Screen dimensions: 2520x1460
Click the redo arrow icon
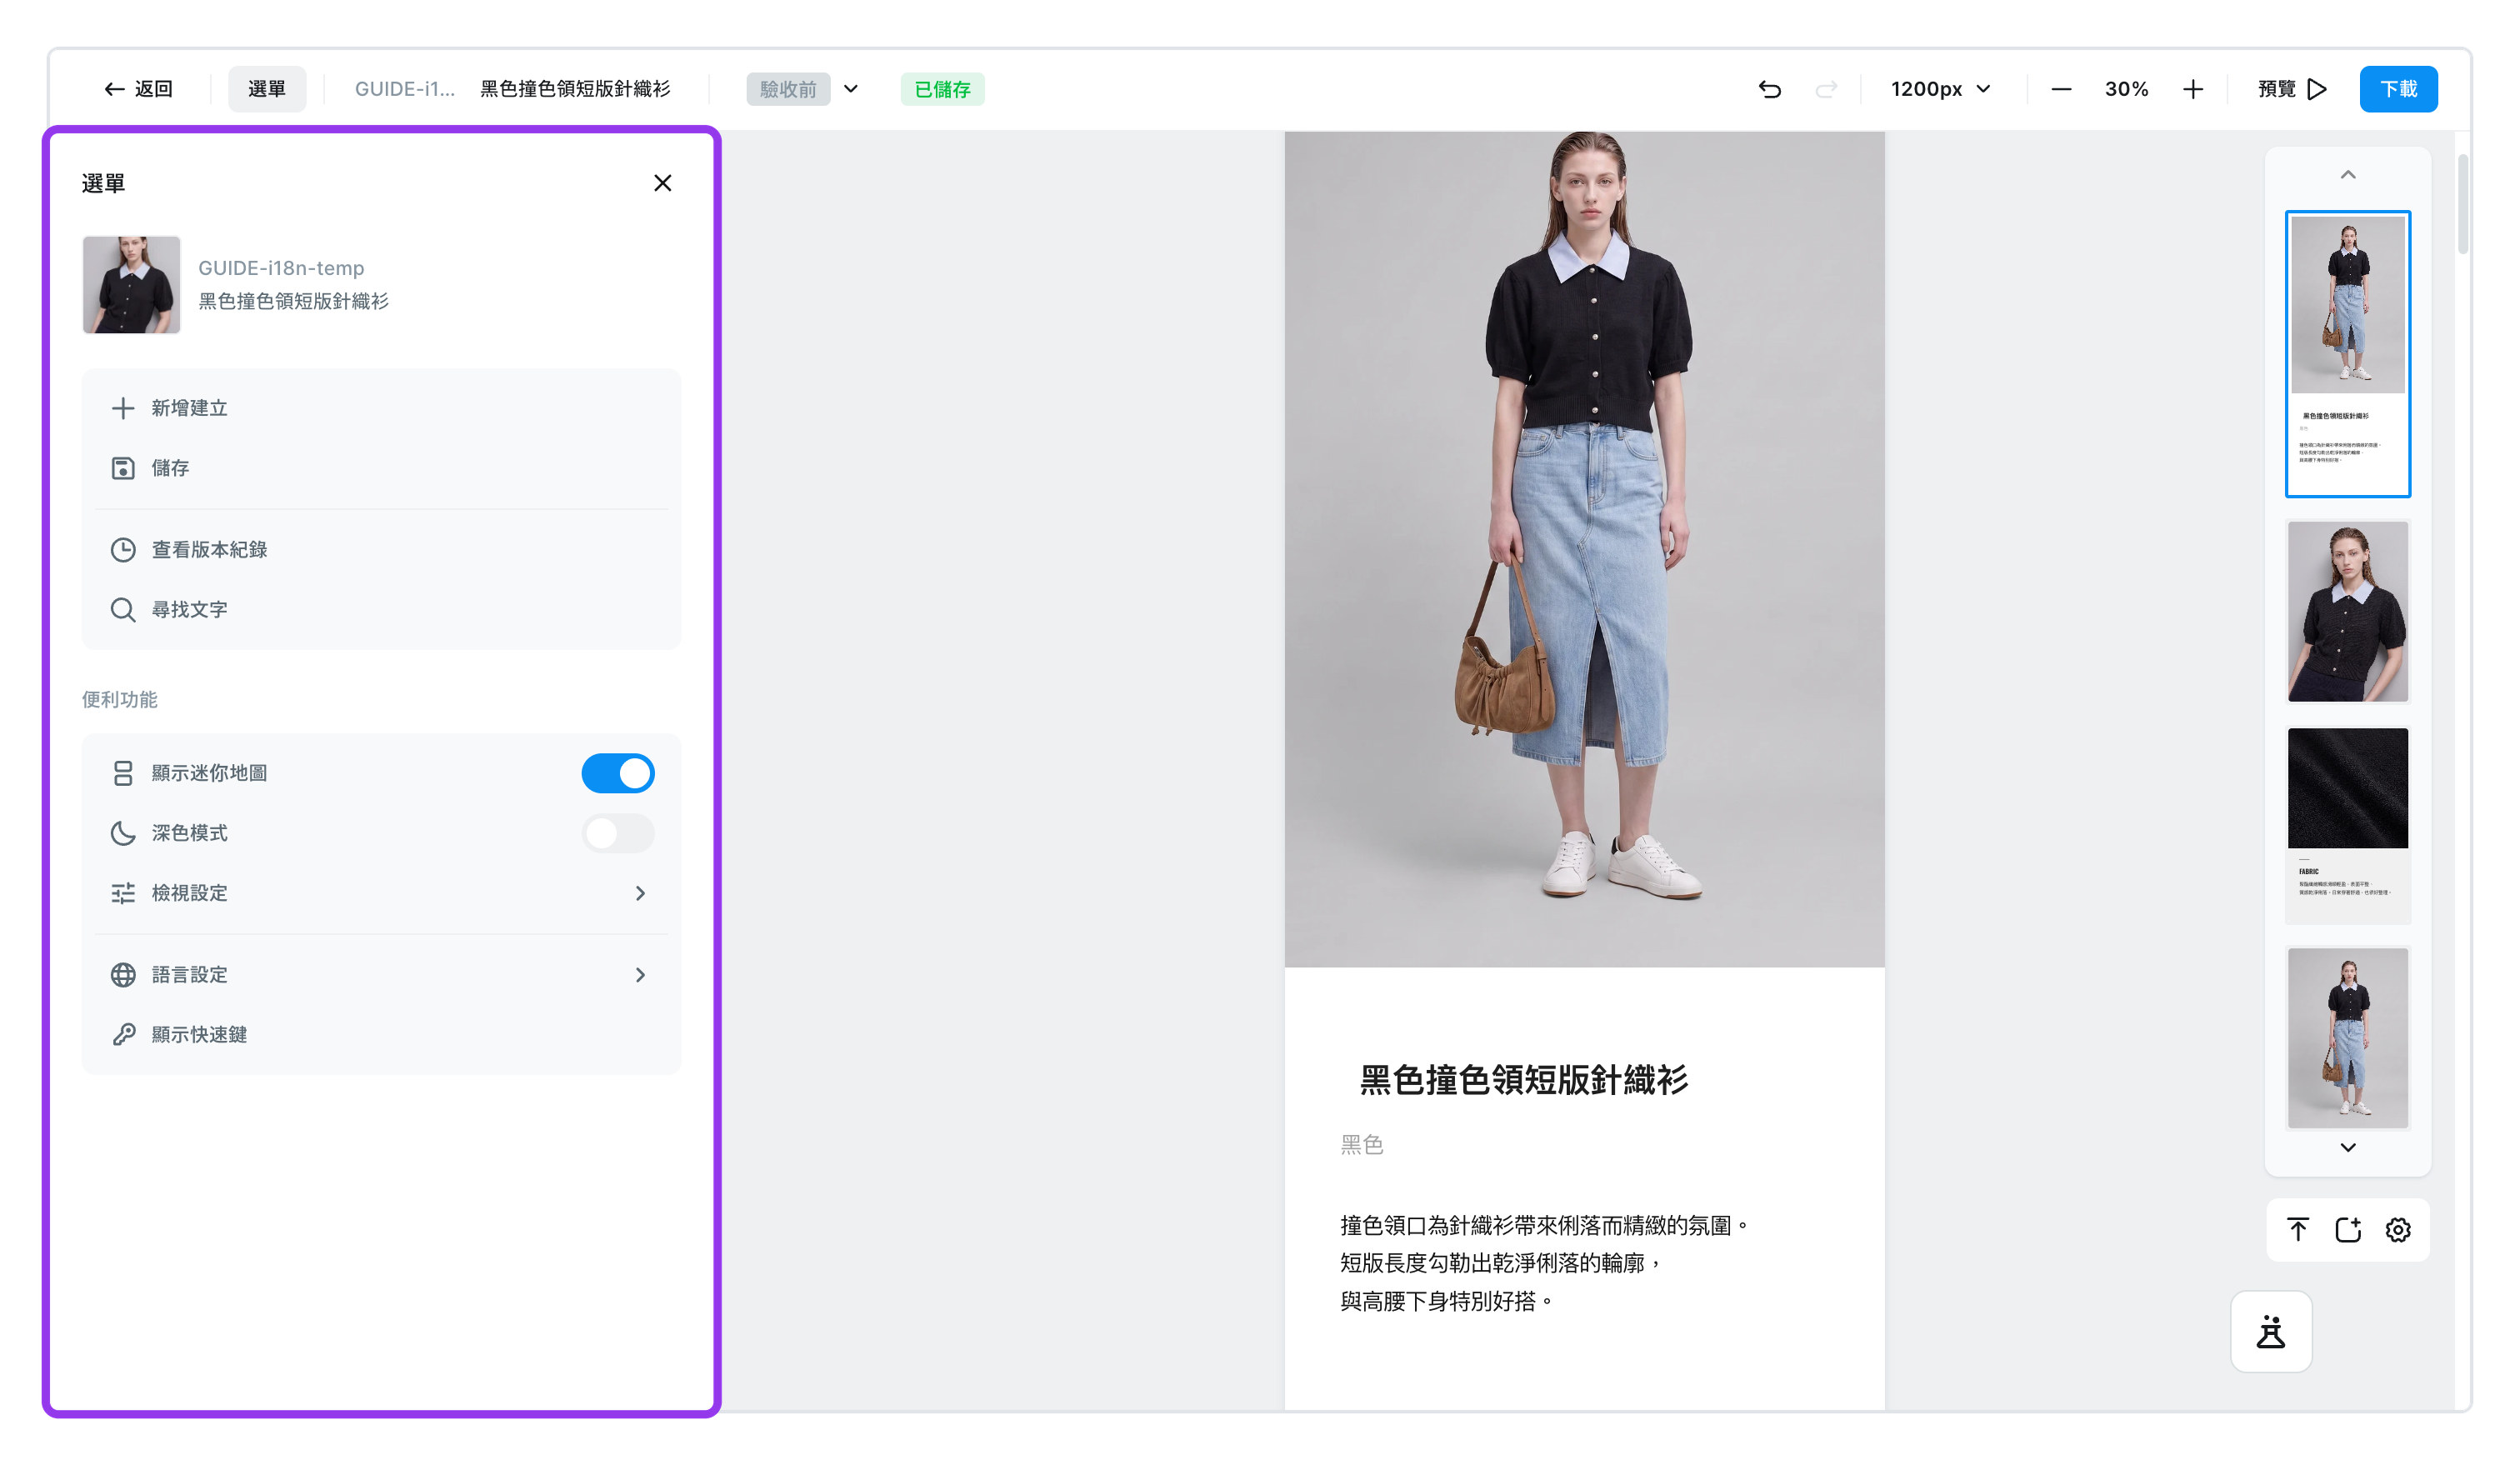click(1826, 89)
